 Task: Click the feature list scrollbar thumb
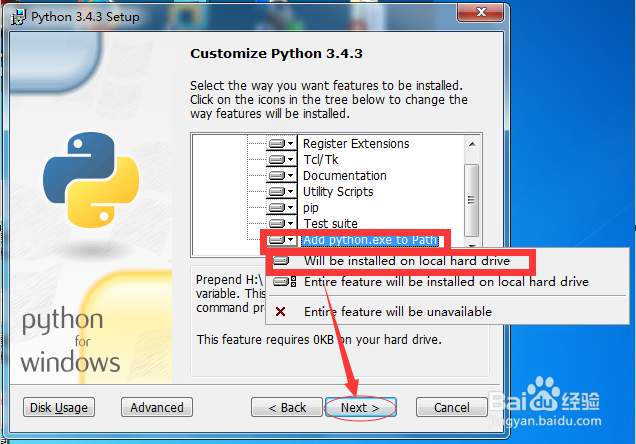[471, 200]
